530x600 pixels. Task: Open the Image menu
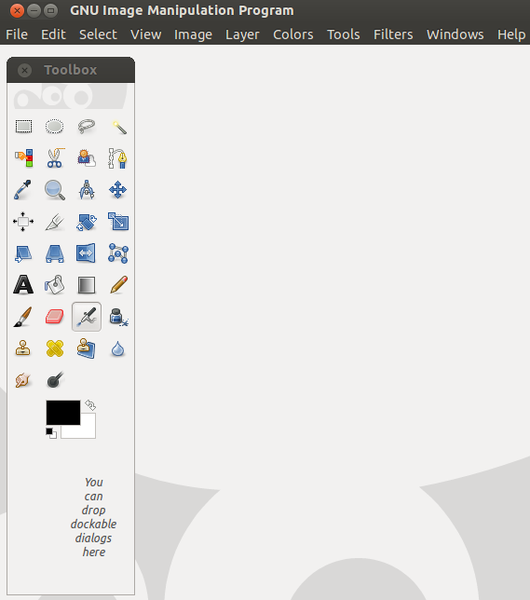click(x=193, y=35)
